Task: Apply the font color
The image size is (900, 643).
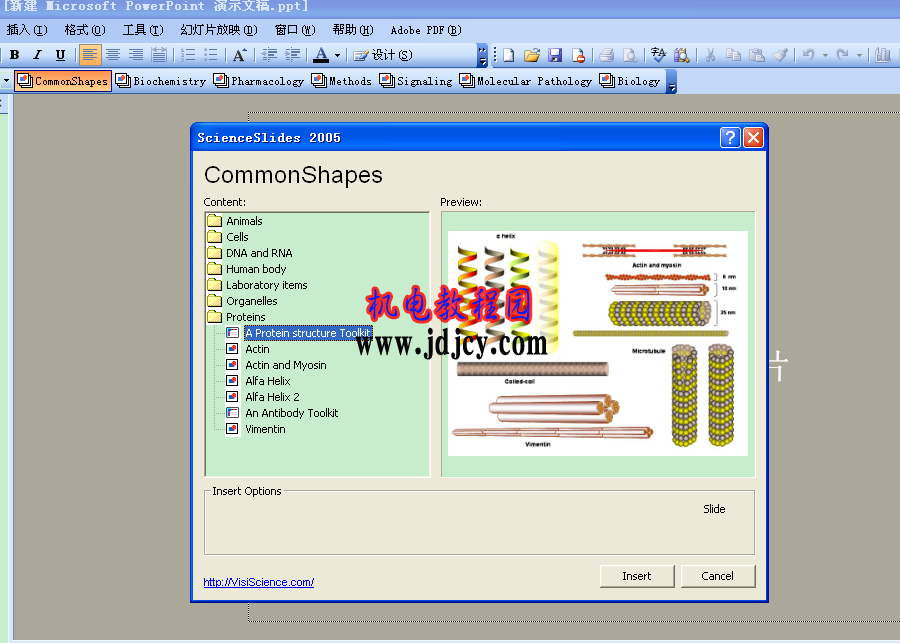Action: click(321, 55)
